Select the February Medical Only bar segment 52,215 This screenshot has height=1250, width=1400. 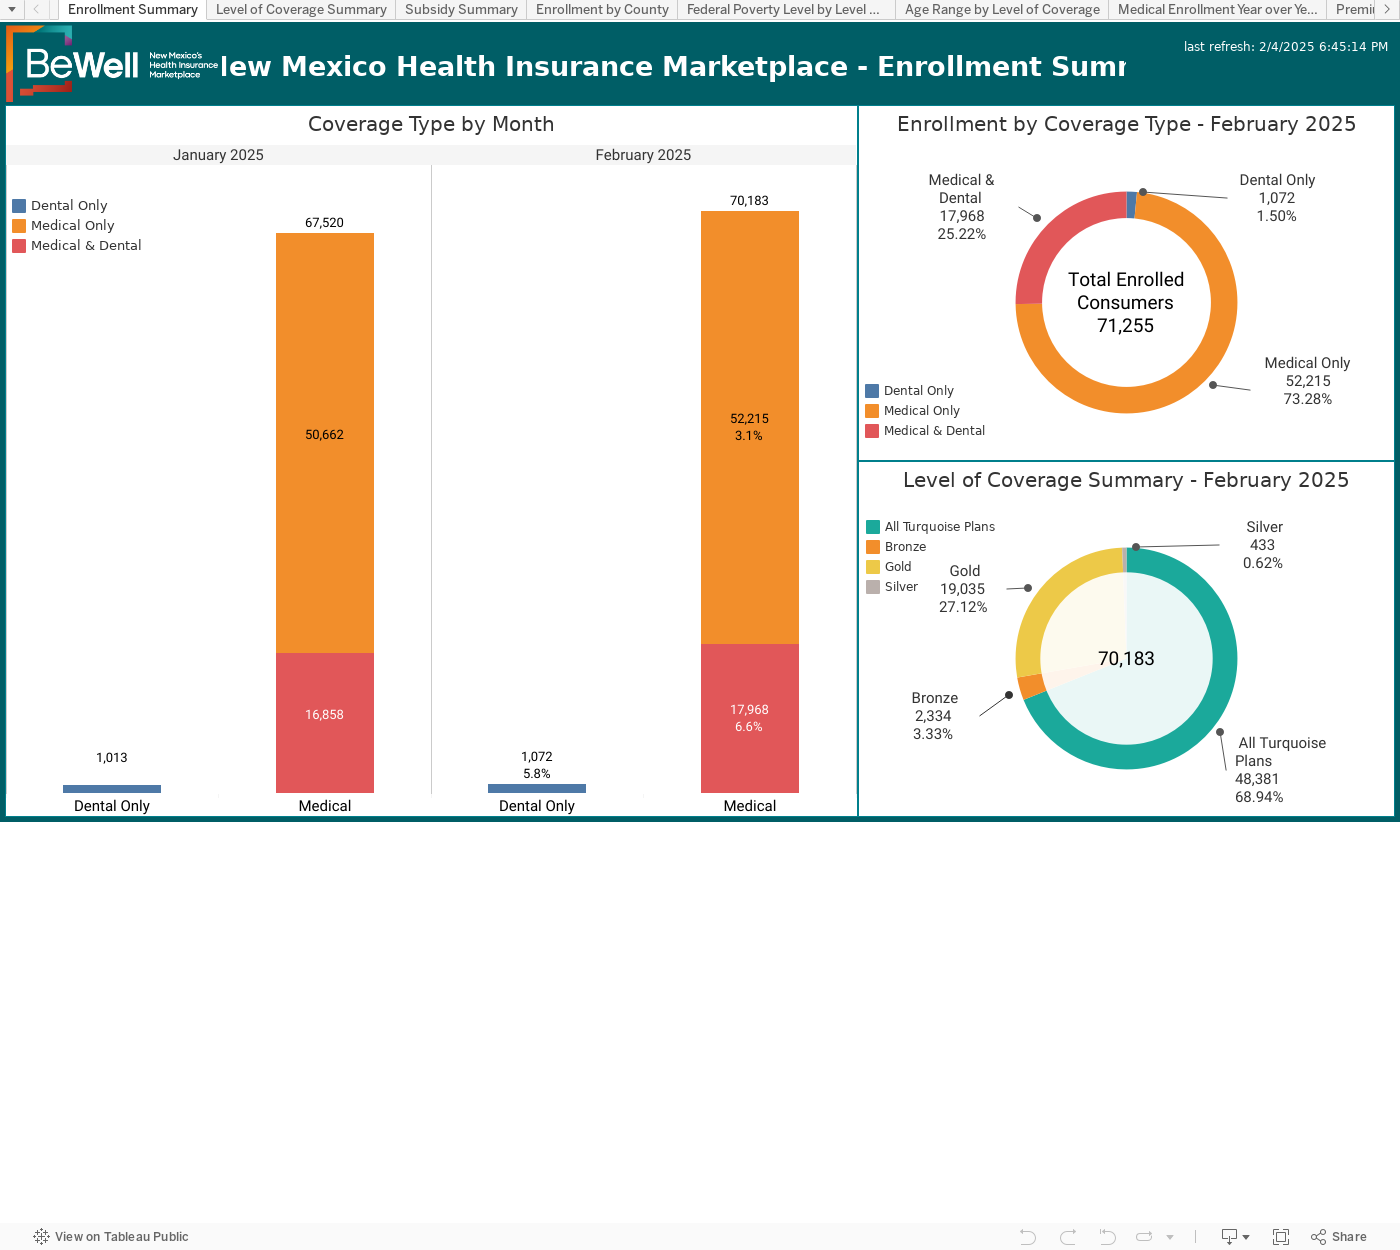pyautogui.click(x=750, y=427)
